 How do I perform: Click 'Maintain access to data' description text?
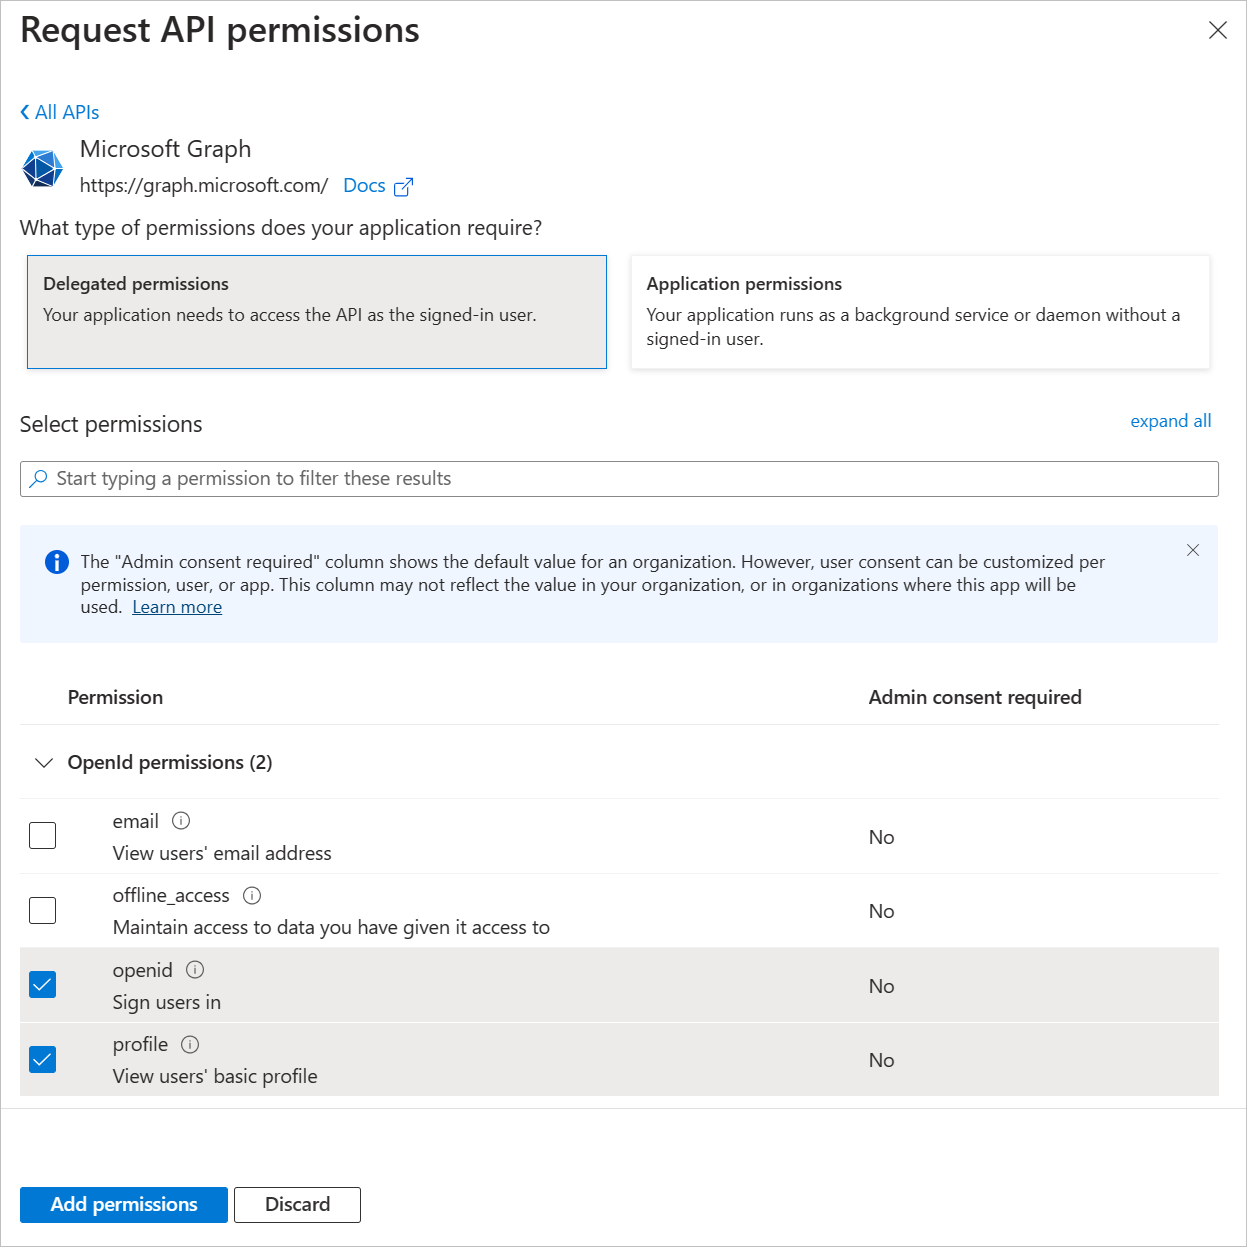[x=331, y=928]
